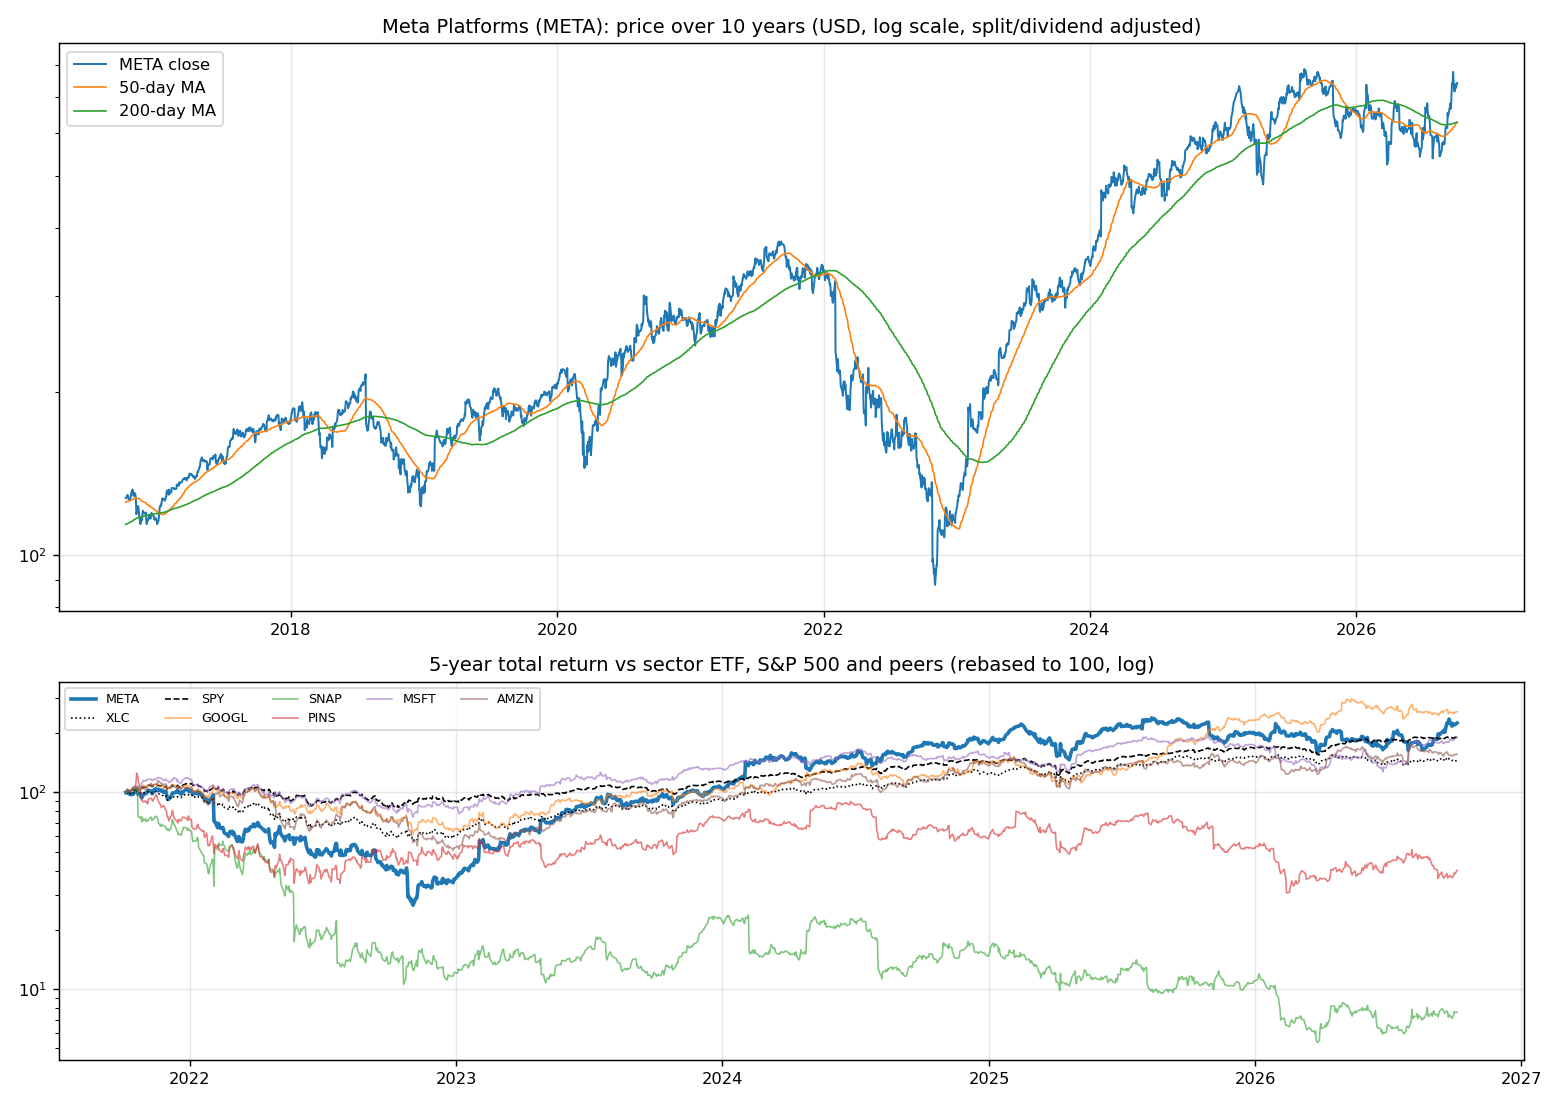
Task: Click the 2018 x-axis label on top chart
Action: (291, 629)
